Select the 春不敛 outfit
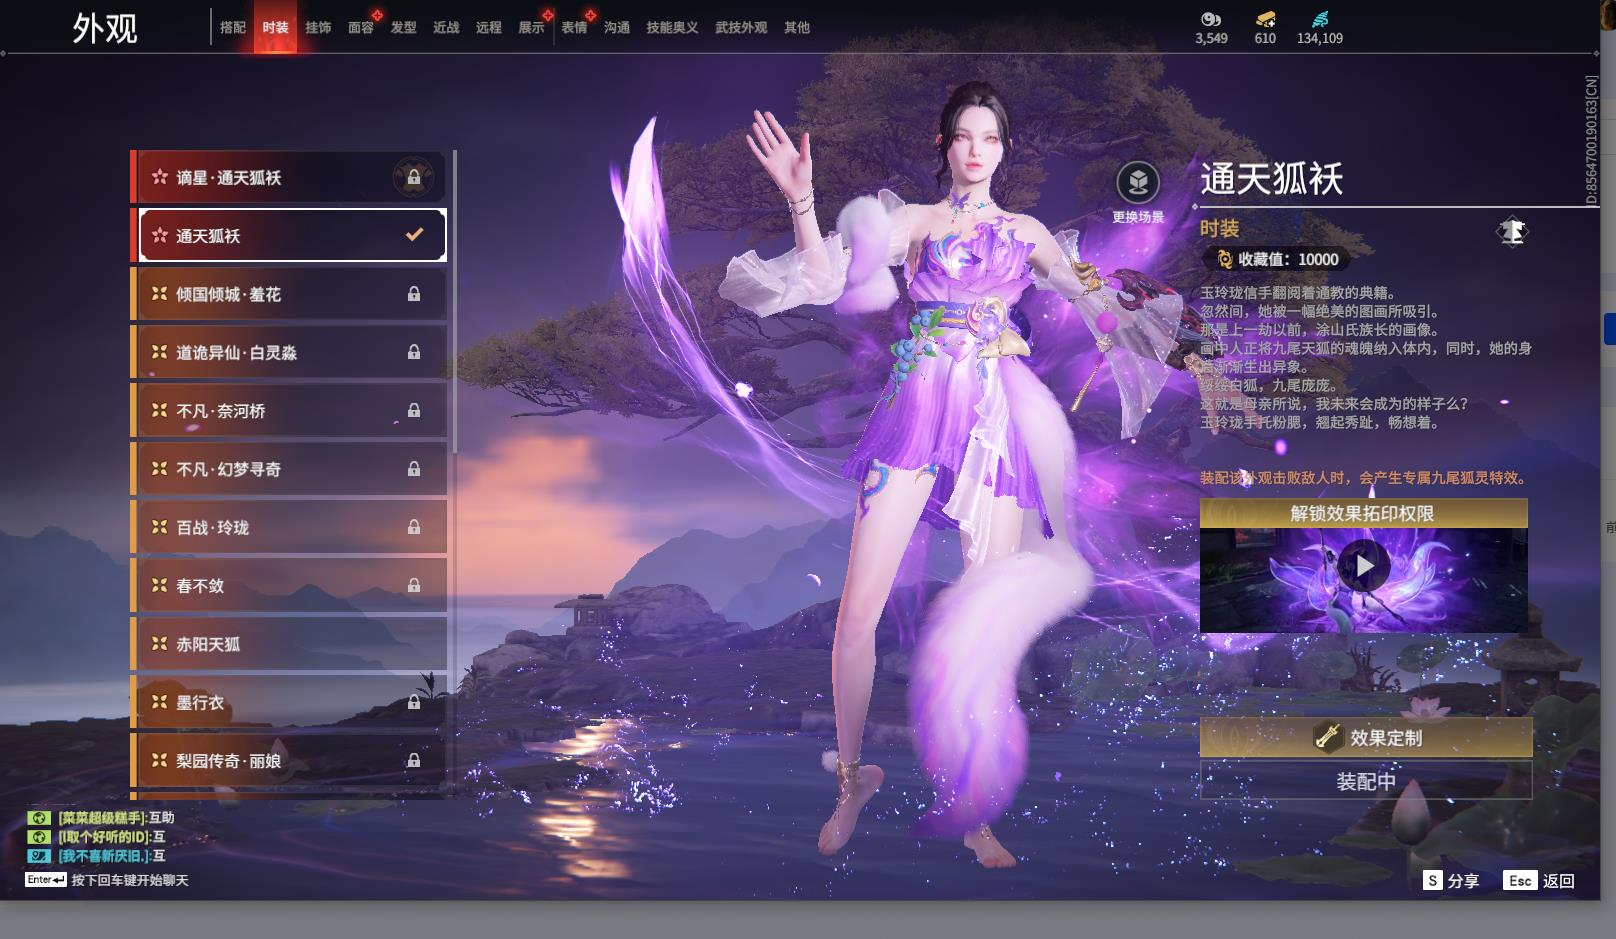This screenshot has height=939, width=1616. (x=290, y=585)
